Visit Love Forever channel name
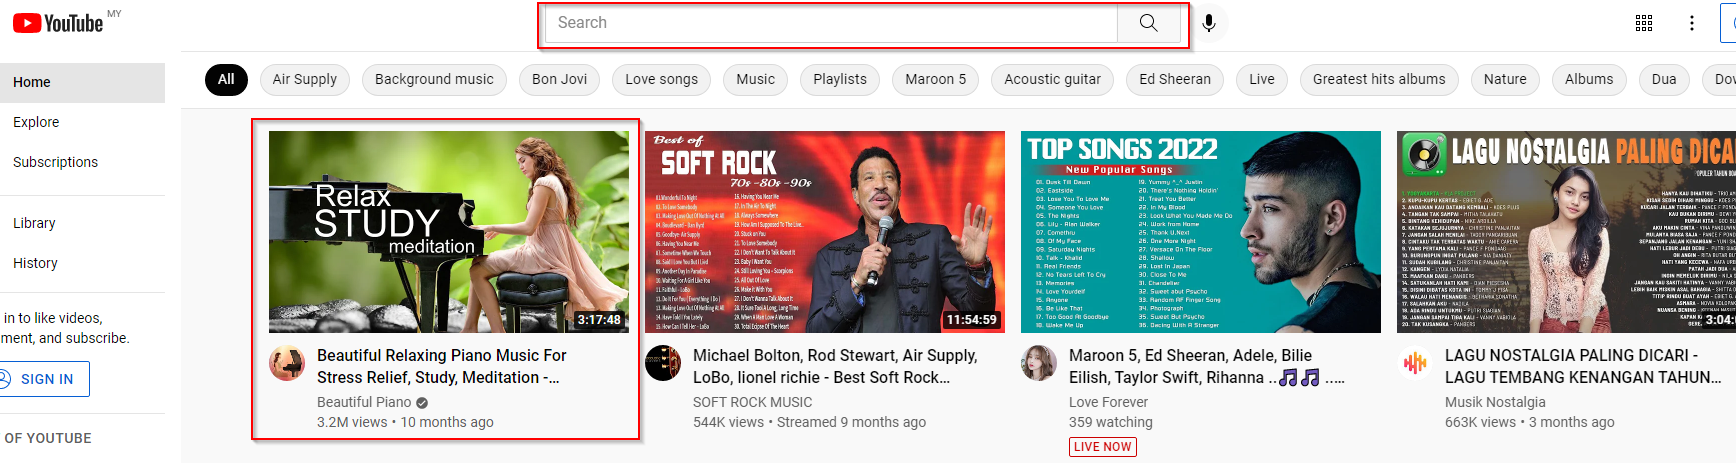 click(1109, 402)
